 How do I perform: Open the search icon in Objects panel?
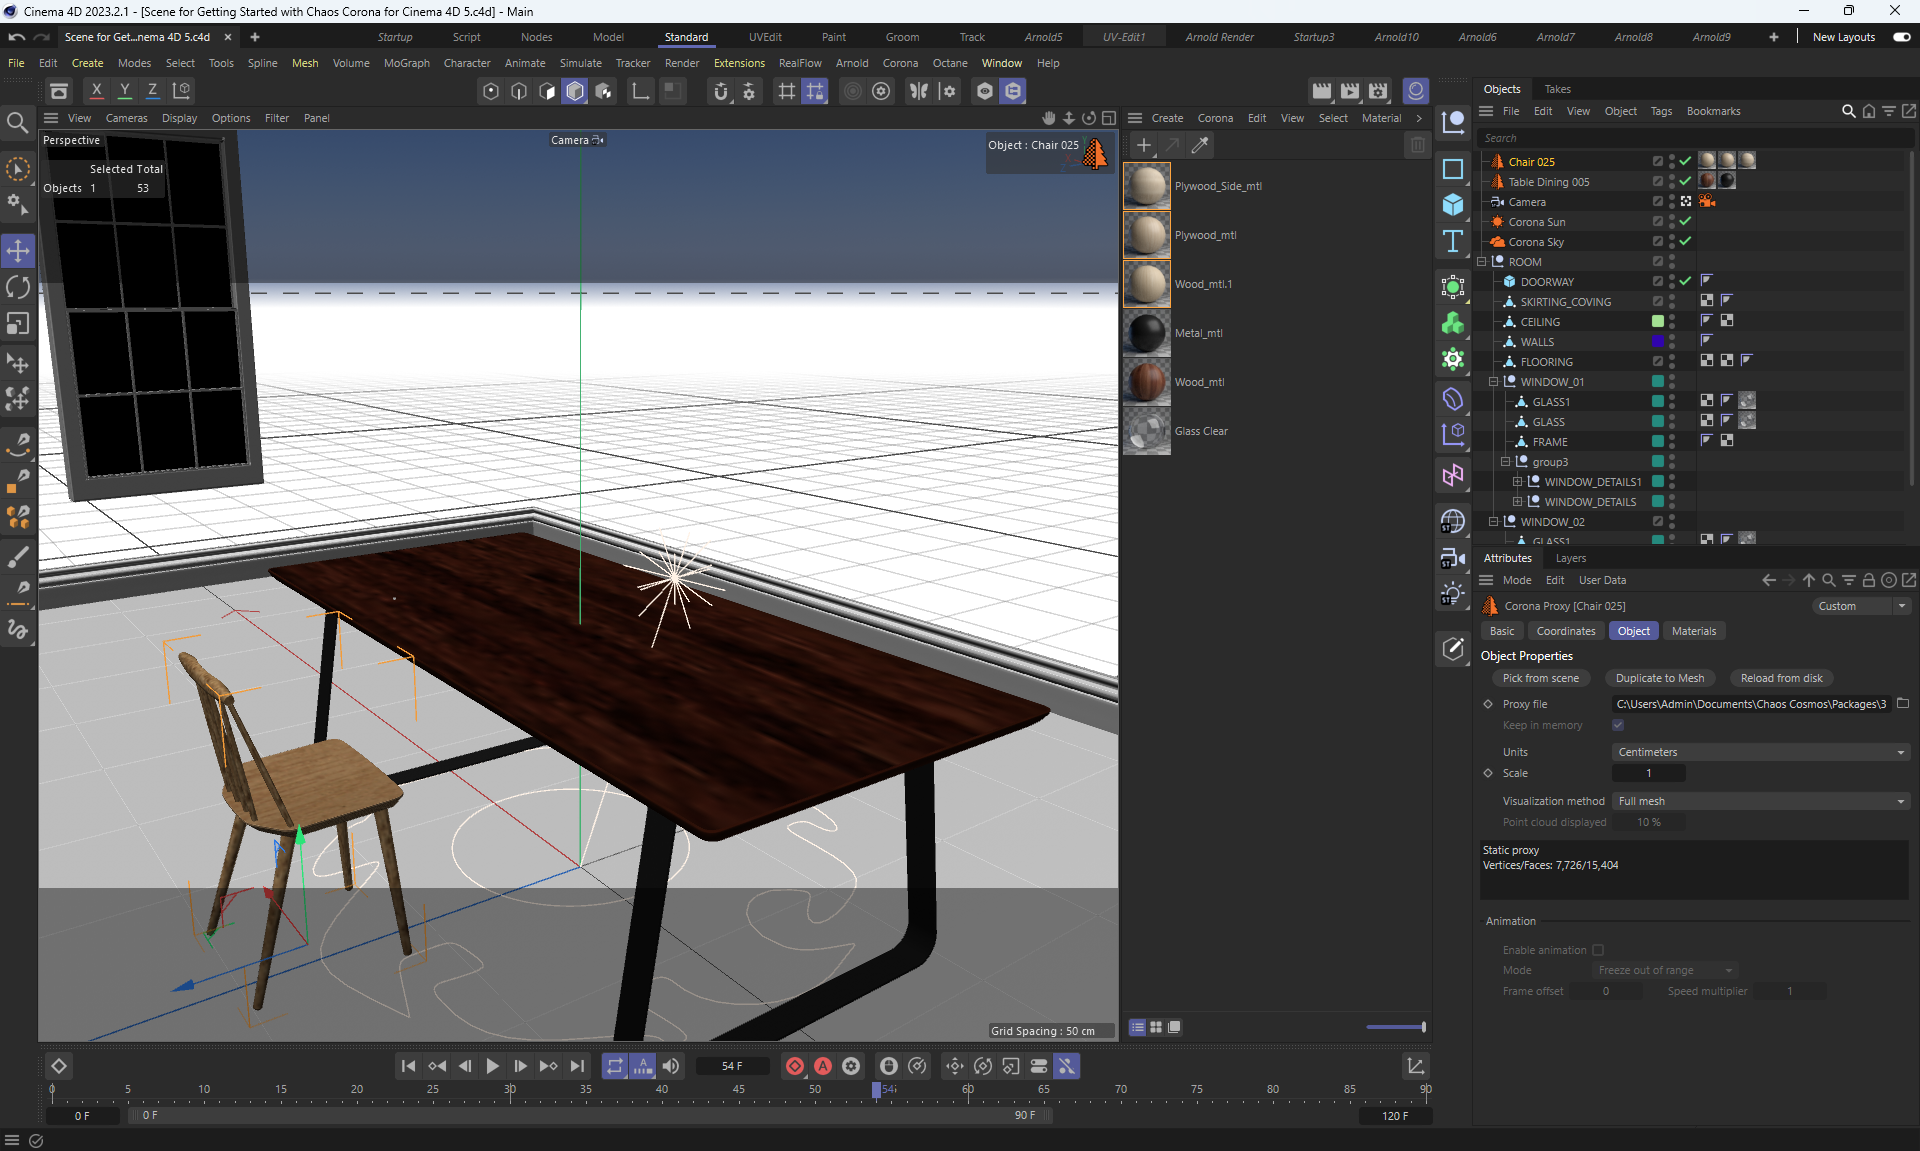point(1848,111)
